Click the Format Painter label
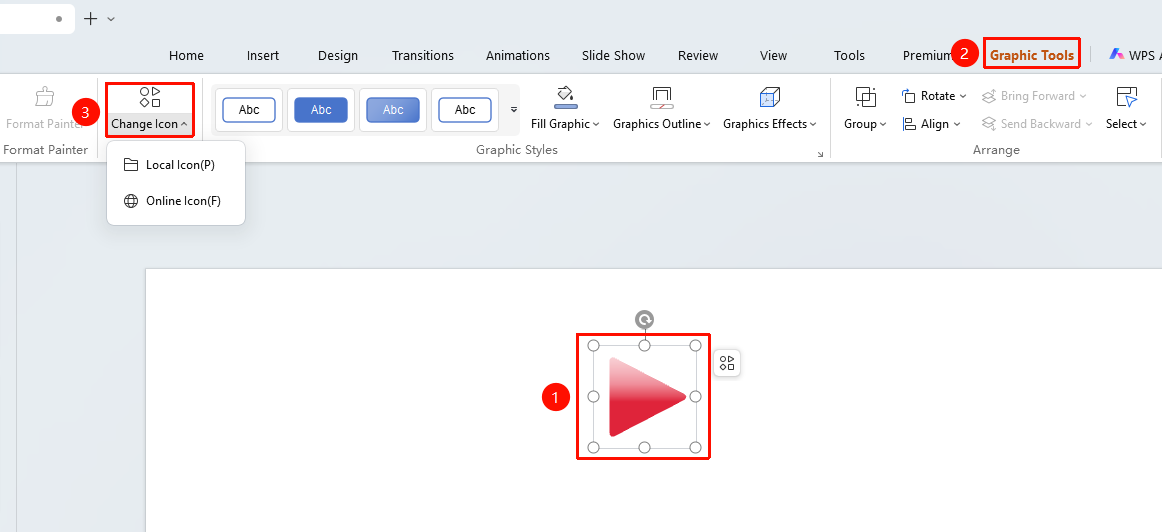 (x=46, y=150)
